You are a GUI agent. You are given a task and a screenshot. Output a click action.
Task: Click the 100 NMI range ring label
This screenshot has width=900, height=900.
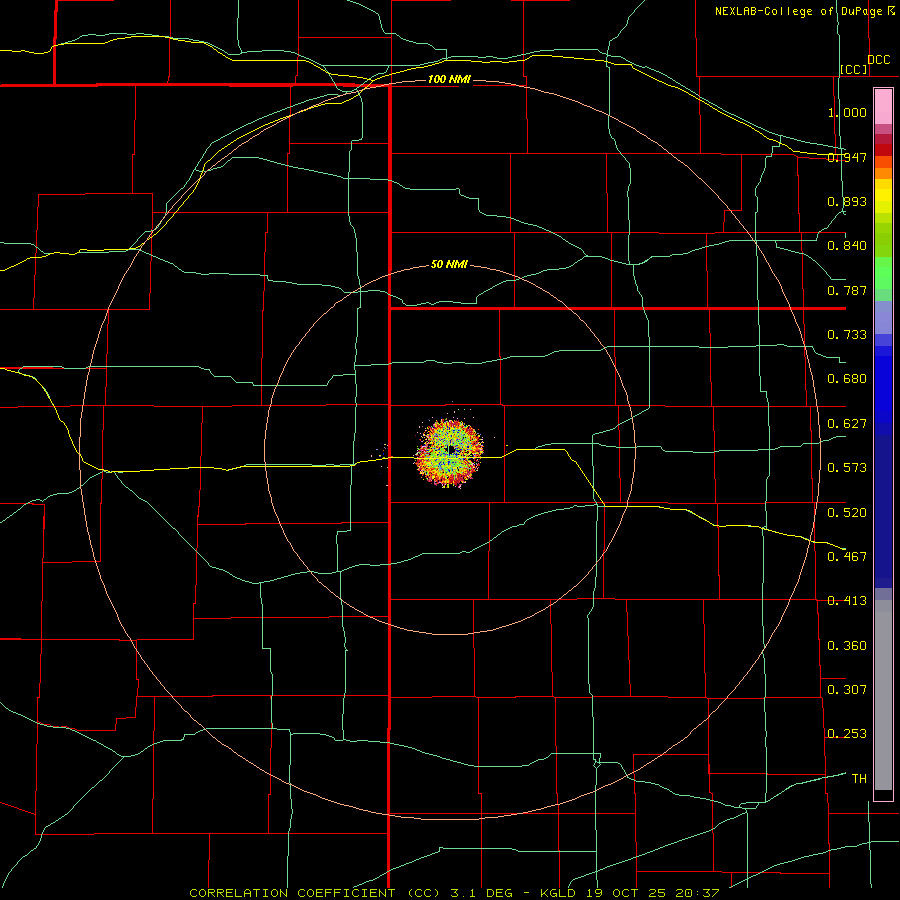(449, 79)
